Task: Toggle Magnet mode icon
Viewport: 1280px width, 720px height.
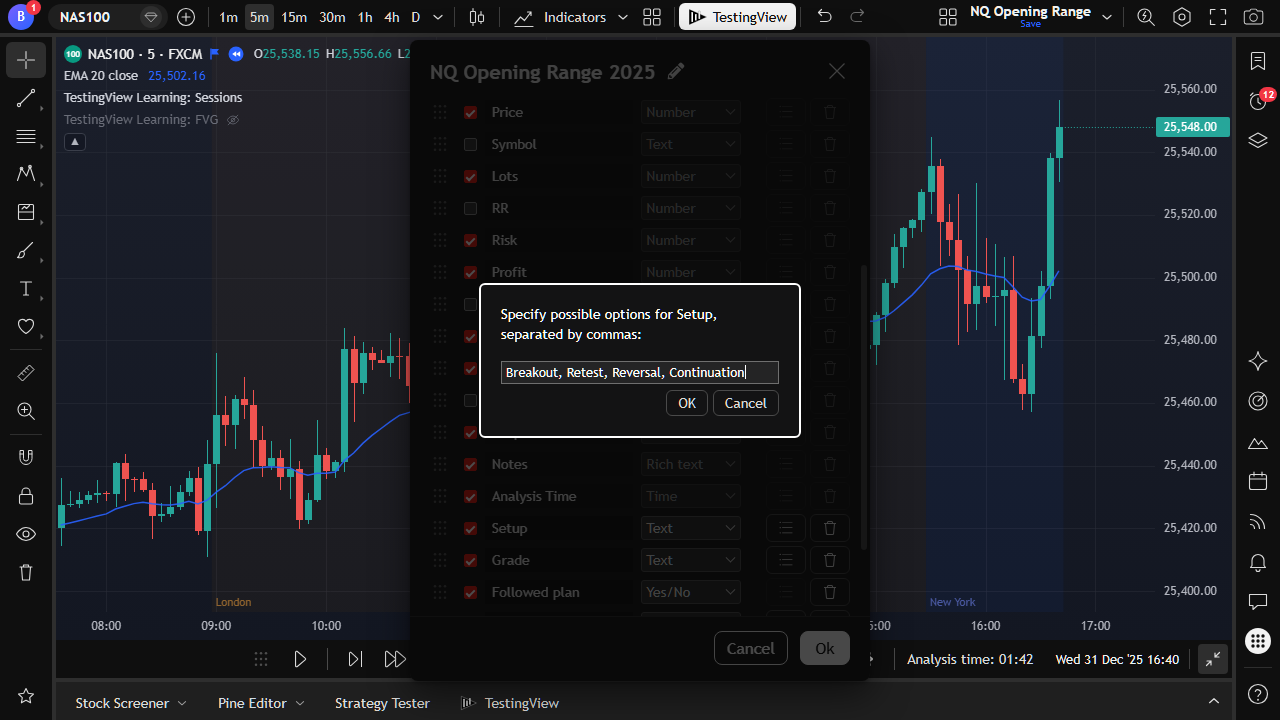Action: [x=26, y=458]
